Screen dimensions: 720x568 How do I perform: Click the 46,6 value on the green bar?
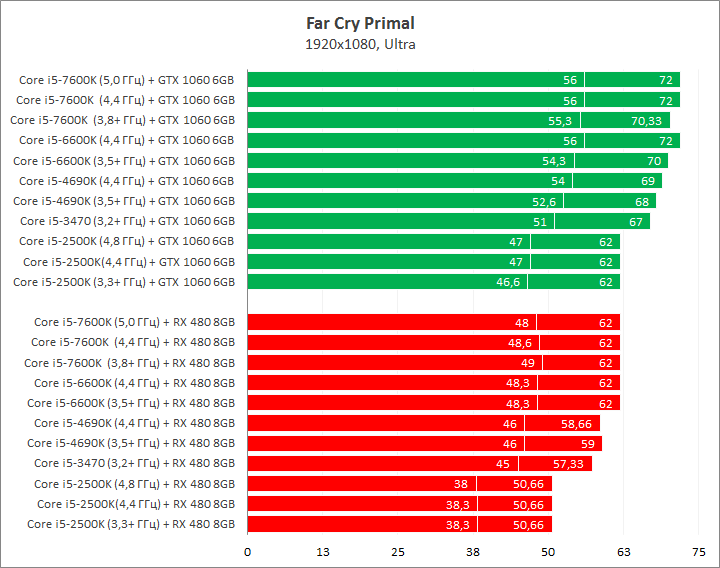pos(508,282)
